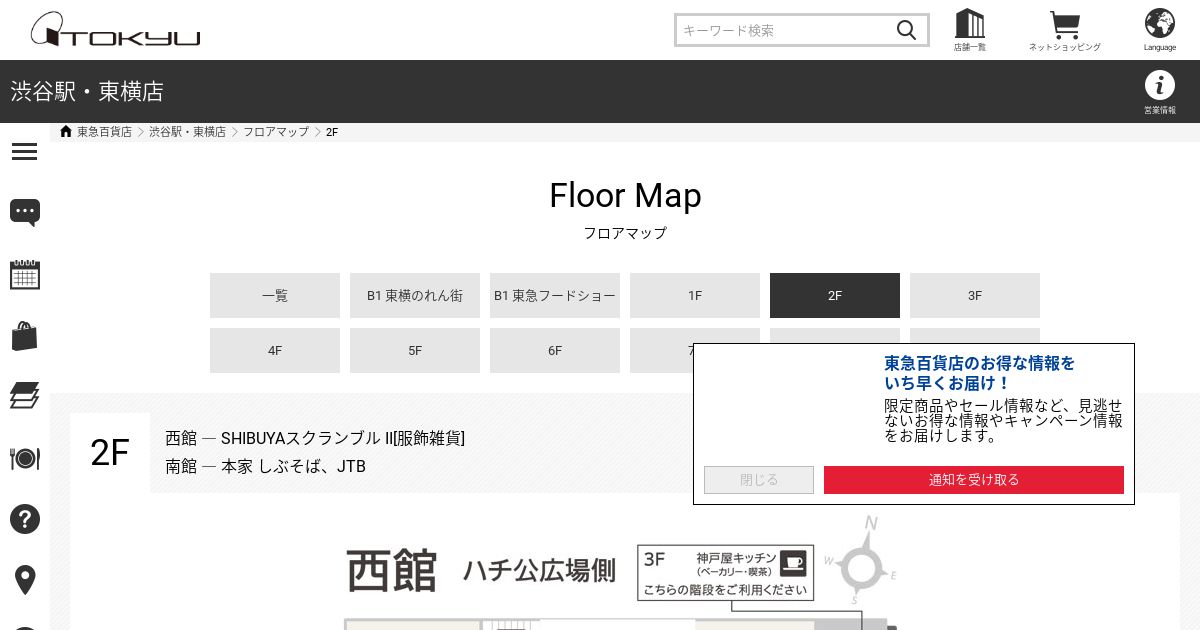The image size is (1200, 630).
Task: Click the home icon in breadcrumb
Action: coord(66,132)
